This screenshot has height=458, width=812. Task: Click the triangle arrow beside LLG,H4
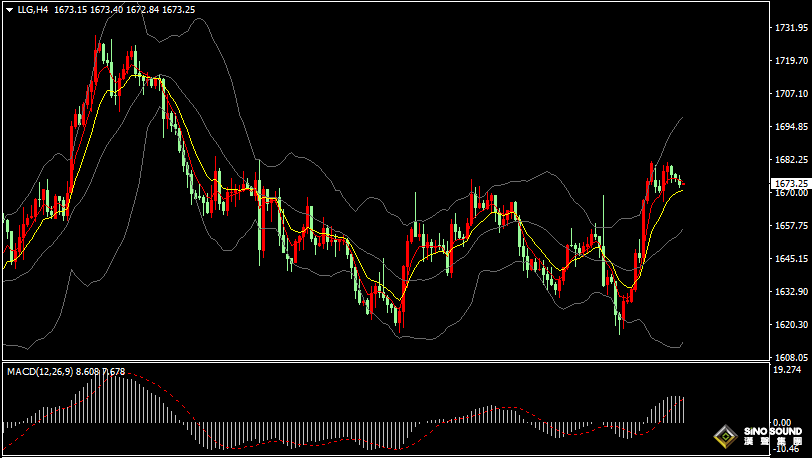[x=9, y=10]
